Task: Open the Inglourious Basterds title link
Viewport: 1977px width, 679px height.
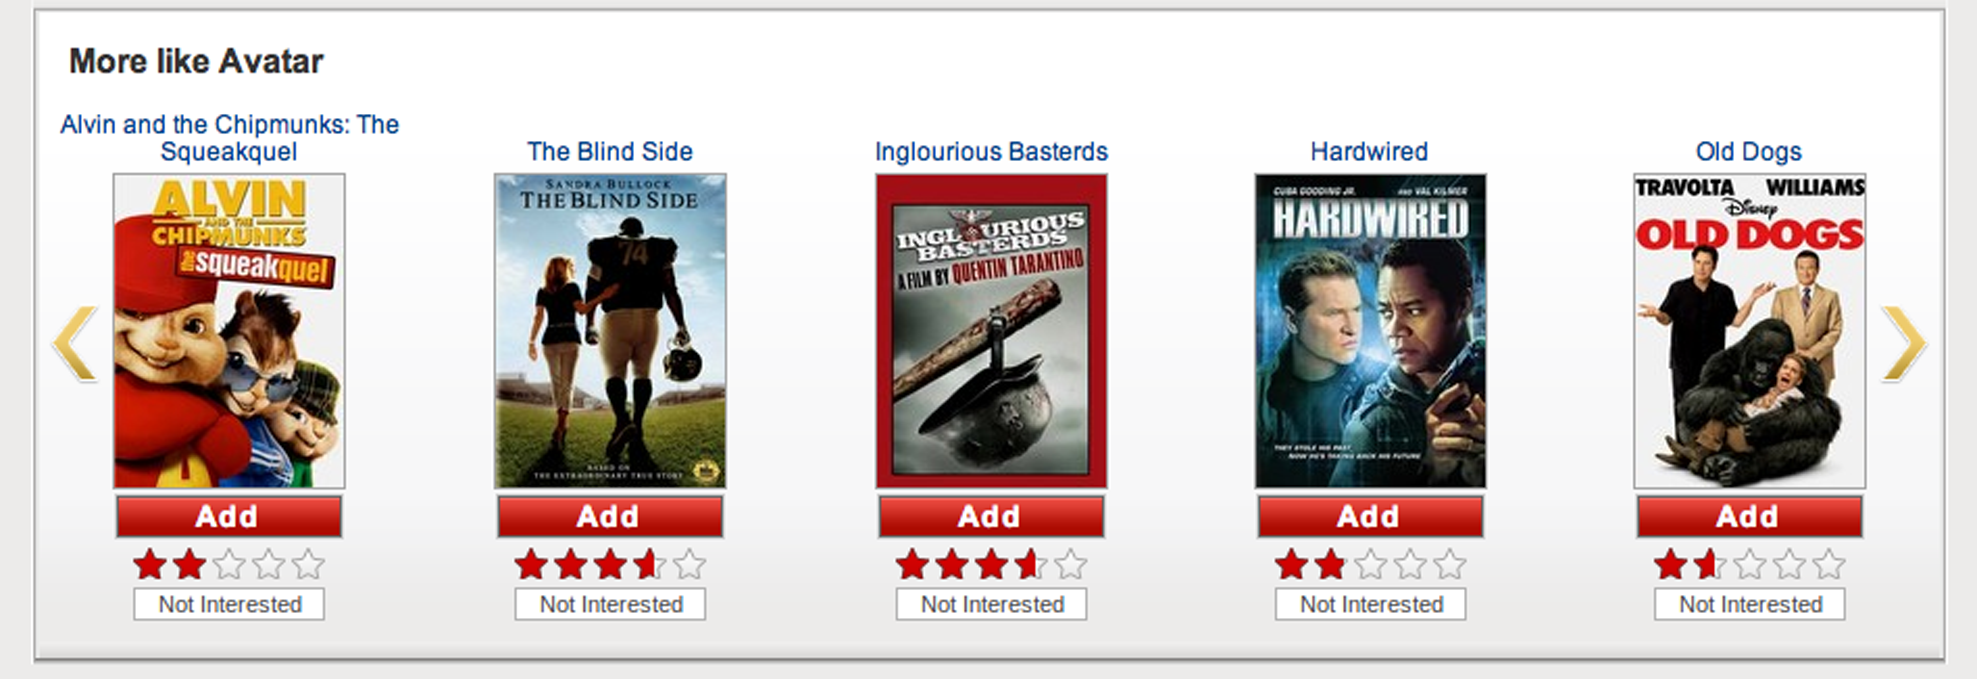Action: point(991,152)
